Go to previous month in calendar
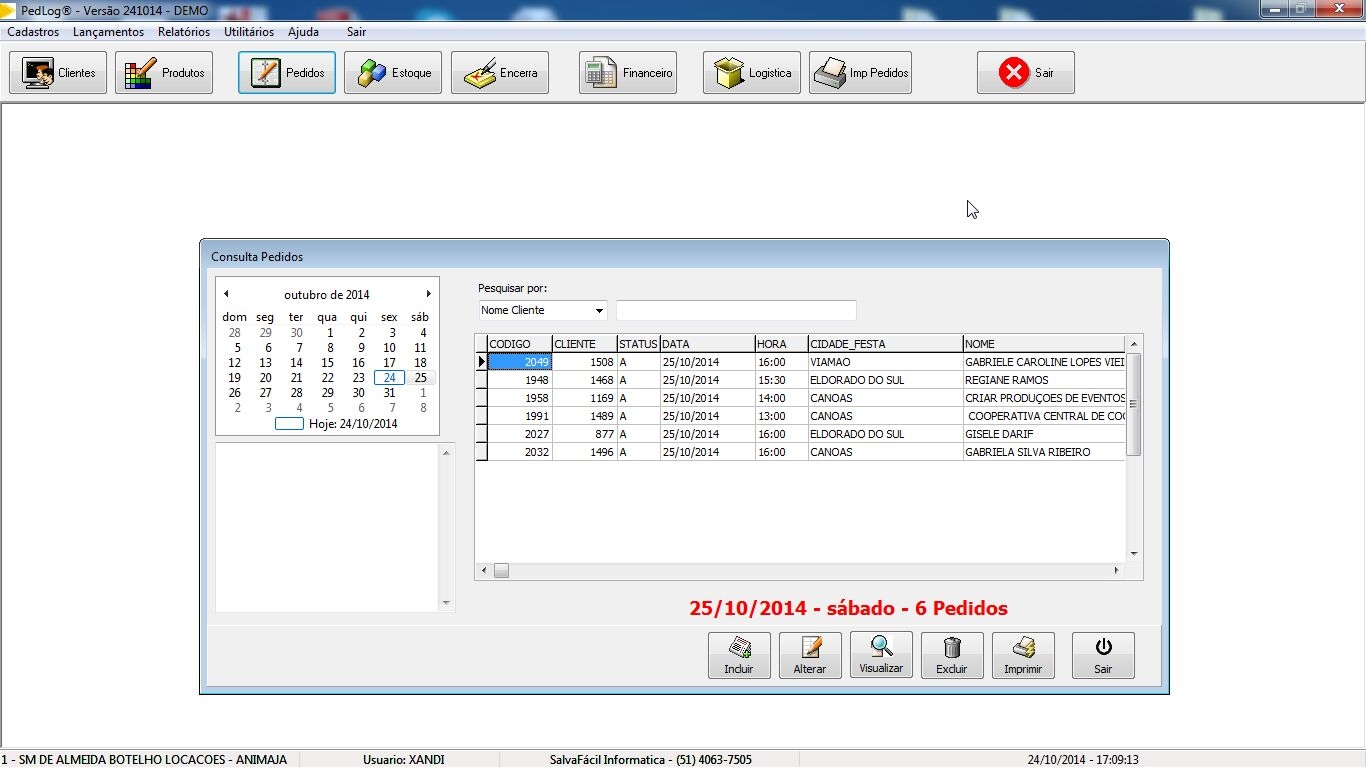Viewport: 1366px width, 768px height. 226,294
